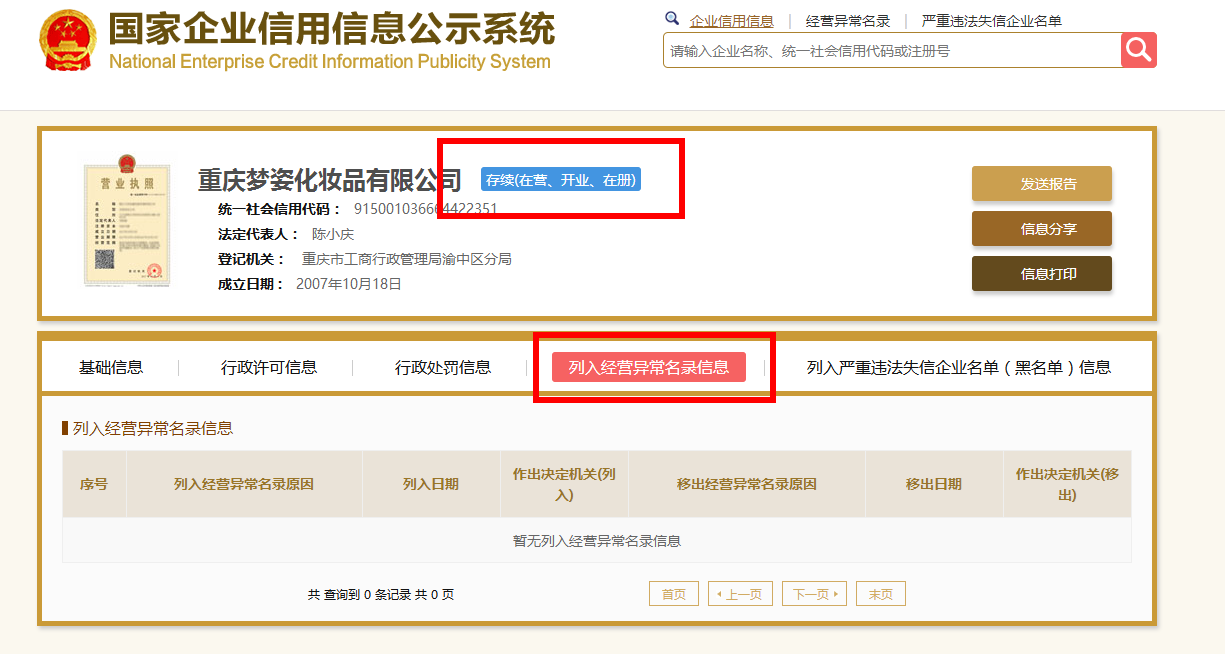
Task: Jump to 末页 last page
Action: tap(880, 592)
